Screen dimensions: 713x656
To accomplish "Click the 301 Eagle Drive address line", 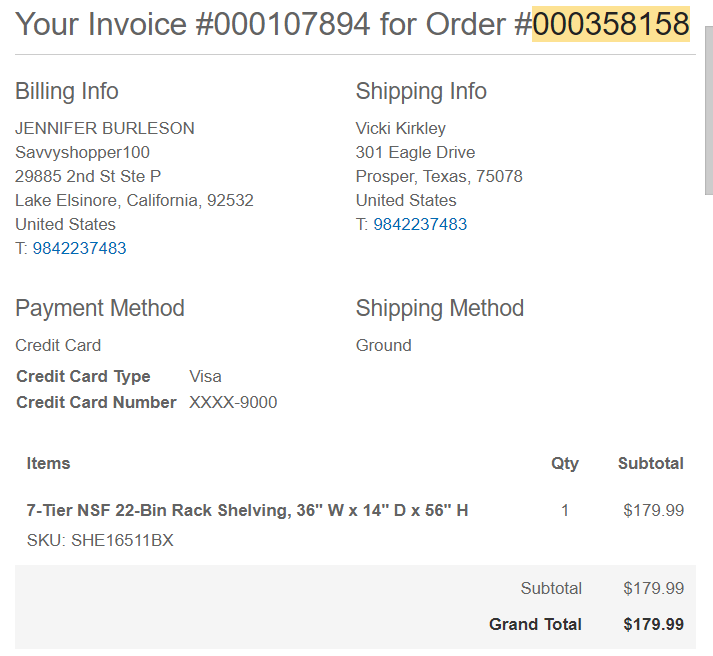I will (x=415, y=152).
